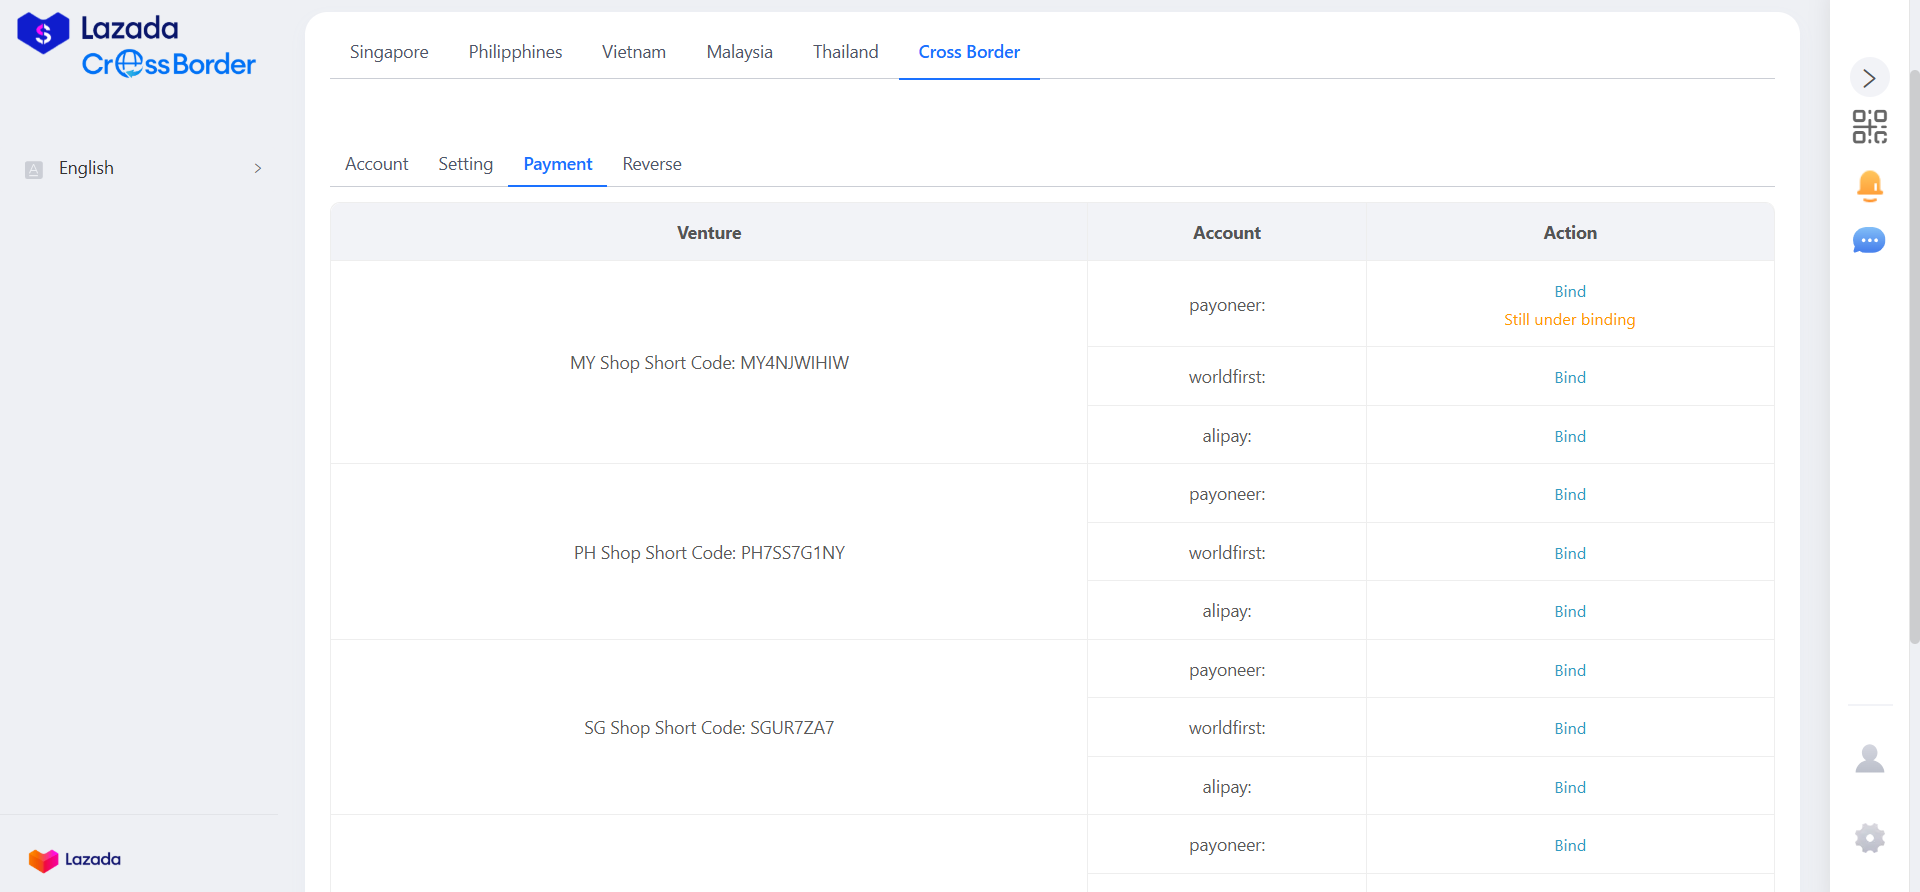
Task: Bind worldfirst for PH shop
Action: coord(1569,553)
